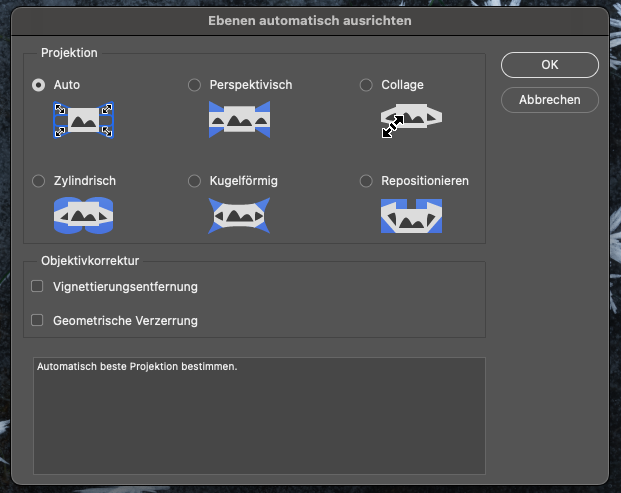Screen dimensions: 621x493
Task: Click the Abbrechen button
Action: [x=550, y=100]
